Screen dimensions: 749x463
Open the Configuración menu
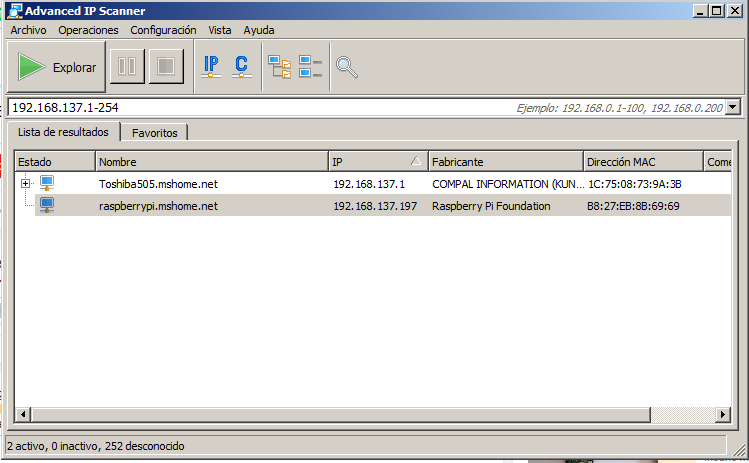coord(163,30)
